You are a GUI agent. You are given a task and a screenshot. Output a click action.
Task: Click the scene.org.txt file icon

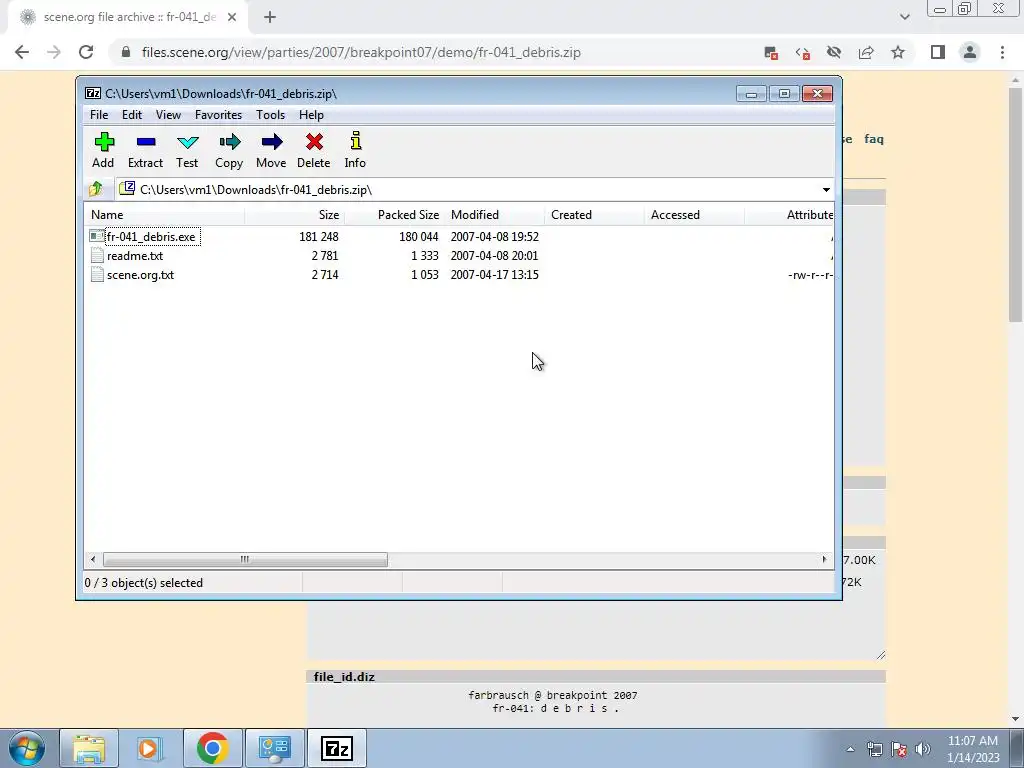[x=97, y=274]
